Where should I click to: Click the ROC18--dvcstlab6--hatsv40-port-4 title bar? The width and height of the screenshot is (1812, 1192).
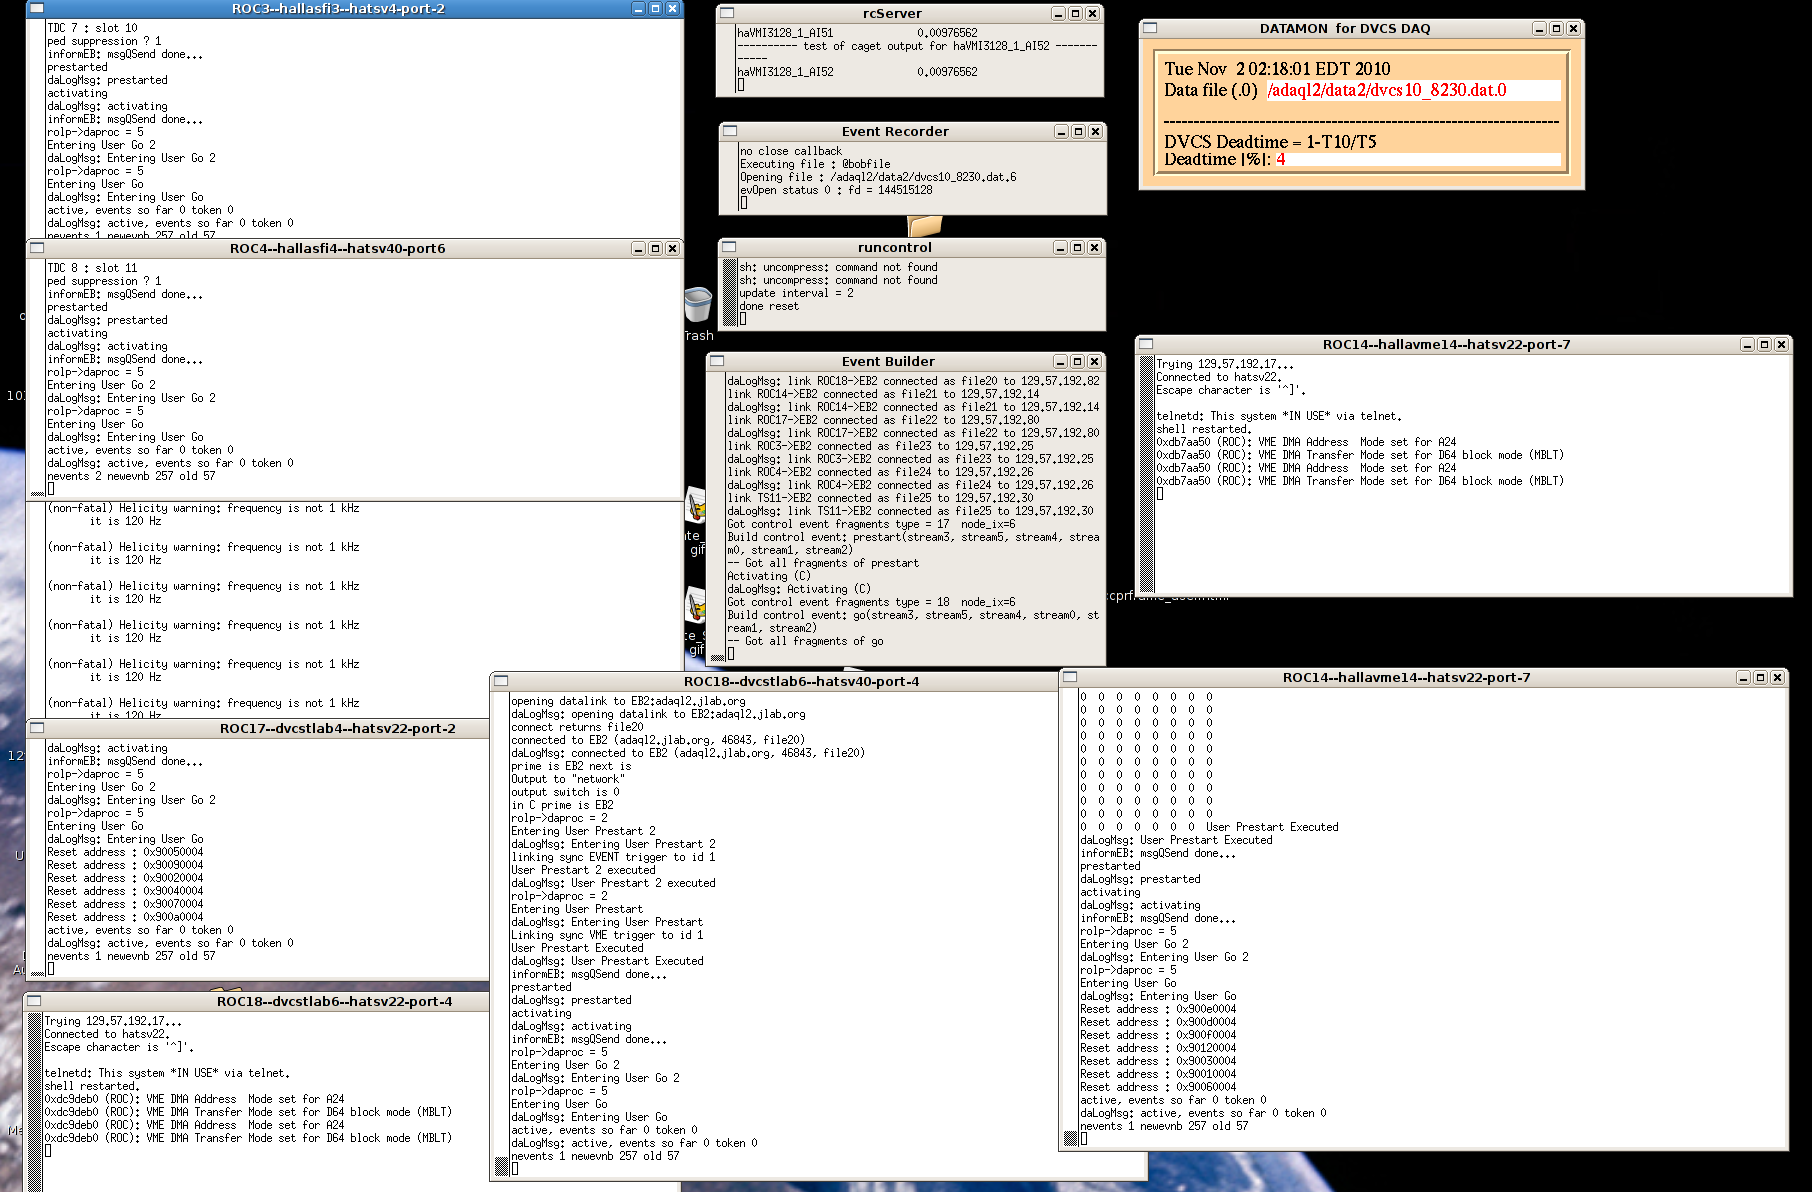801,682
